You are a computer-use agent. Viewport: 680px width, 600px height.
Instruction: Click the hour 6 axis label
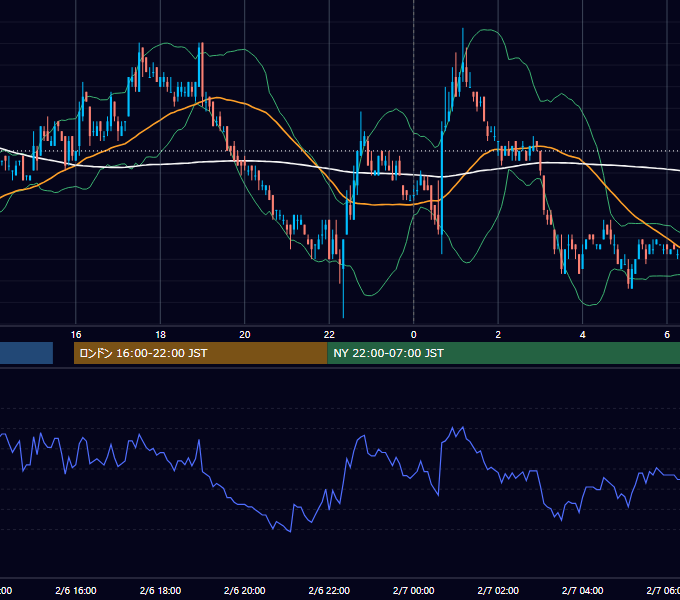[667, 335]
